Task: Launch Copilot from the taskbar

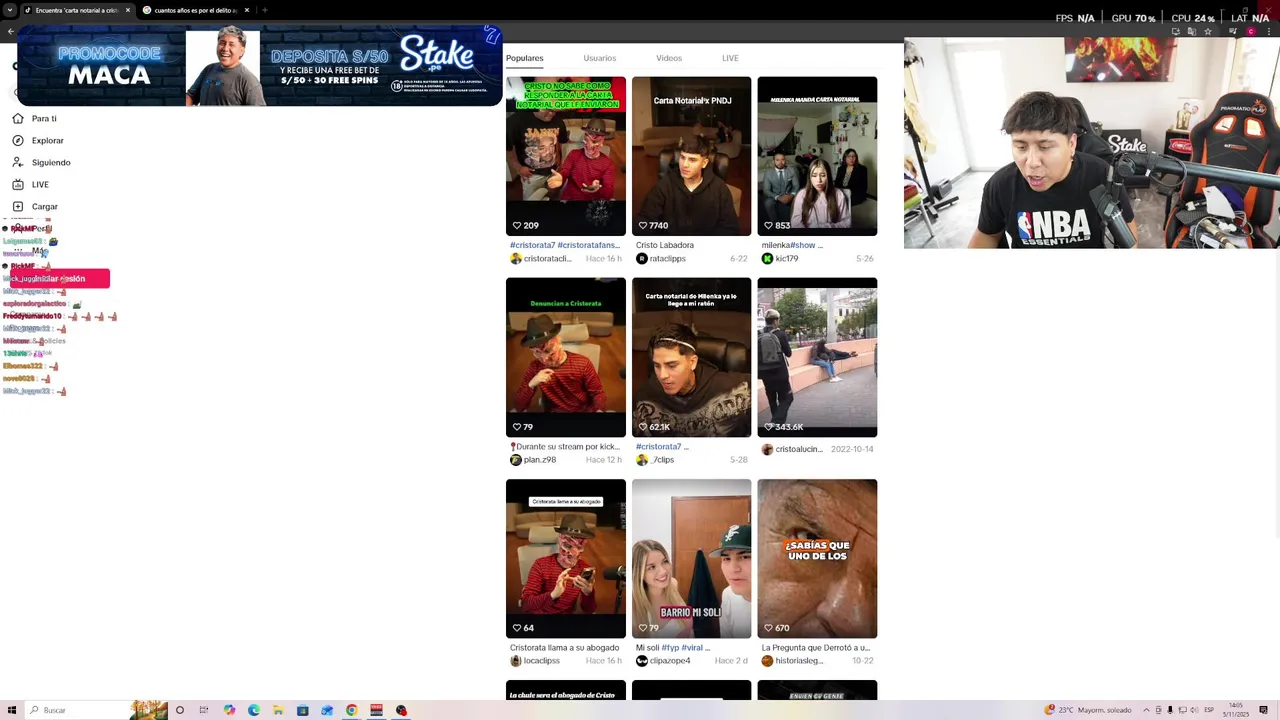Action: click(x=229, y=710)
